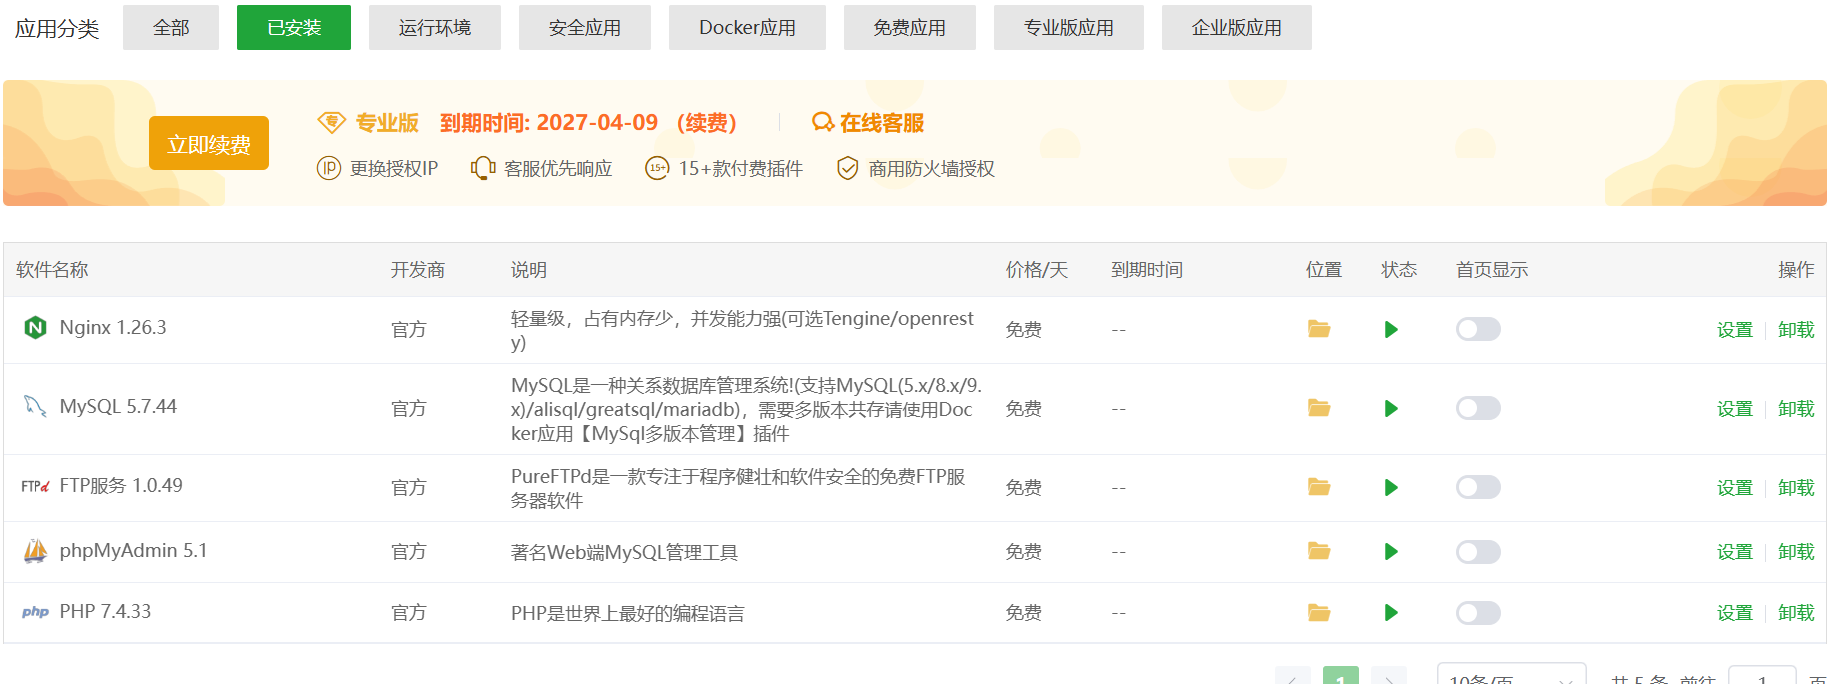Open 设置 for Nginx 1.26.3
This screenshot has width=1845, height=684.
pyautogui.click(x=1735, y=329)
